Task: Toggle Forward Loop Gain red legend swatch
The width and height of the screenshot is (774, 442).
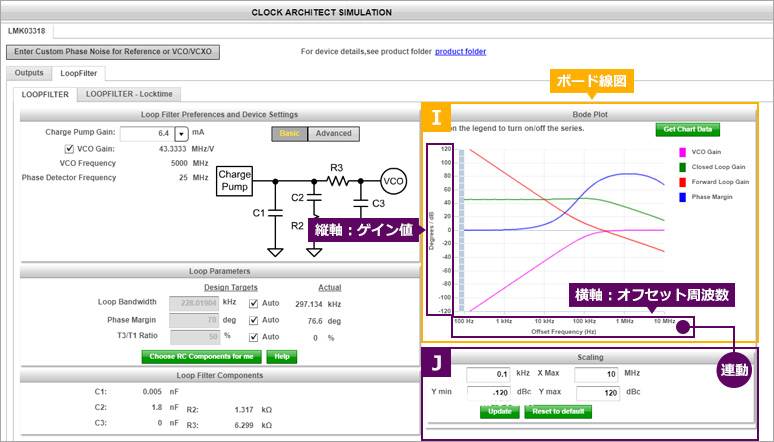Action: (683, 182)
